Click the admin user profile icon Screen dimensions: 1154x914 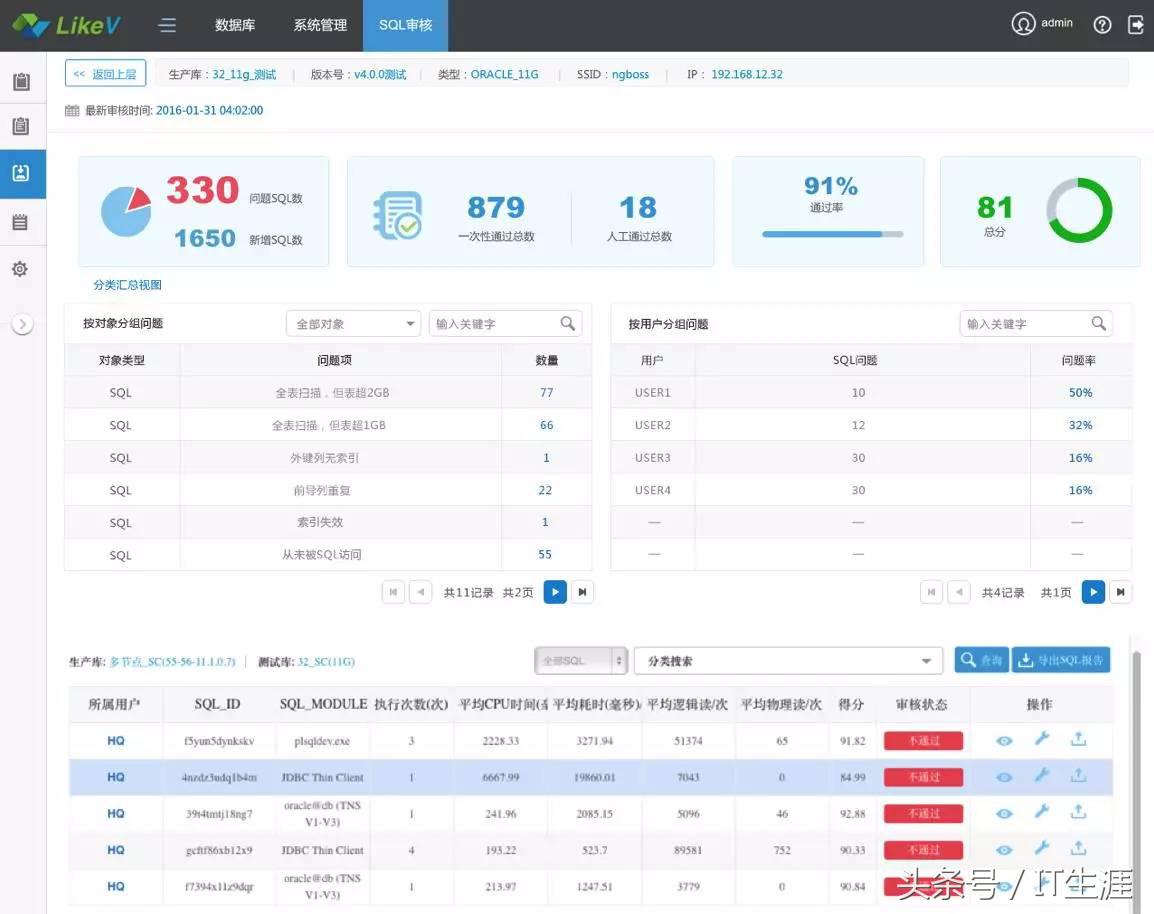[1021, 23]
